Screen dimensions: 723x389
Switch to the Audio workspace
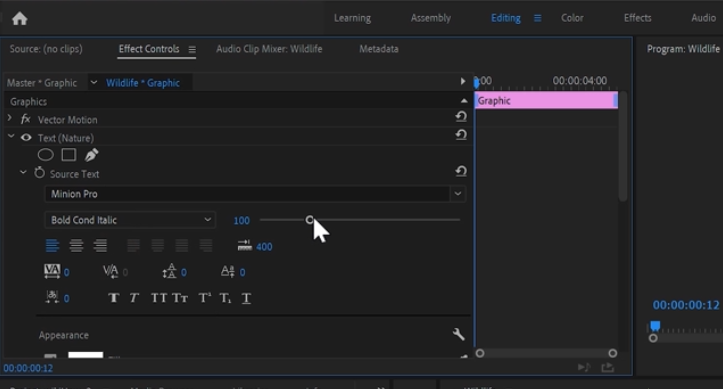(x=703, y=18)
